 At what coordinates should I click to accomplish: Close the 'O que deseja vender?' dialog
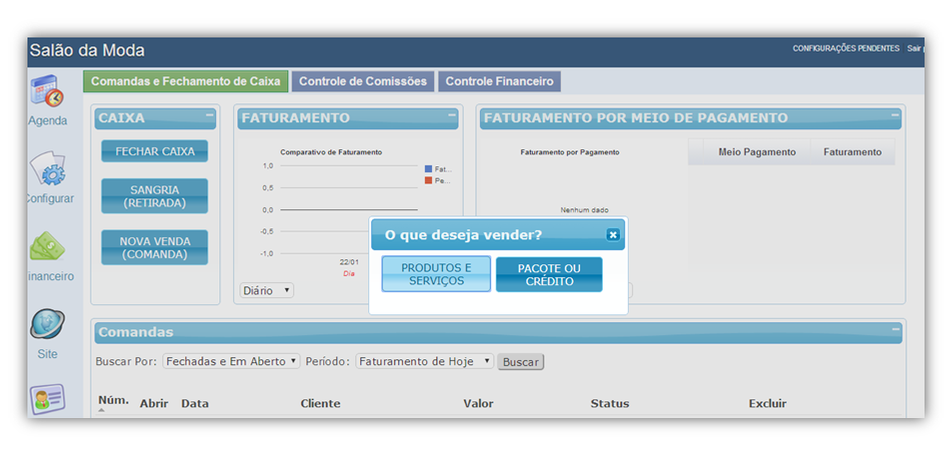point(613,234)
